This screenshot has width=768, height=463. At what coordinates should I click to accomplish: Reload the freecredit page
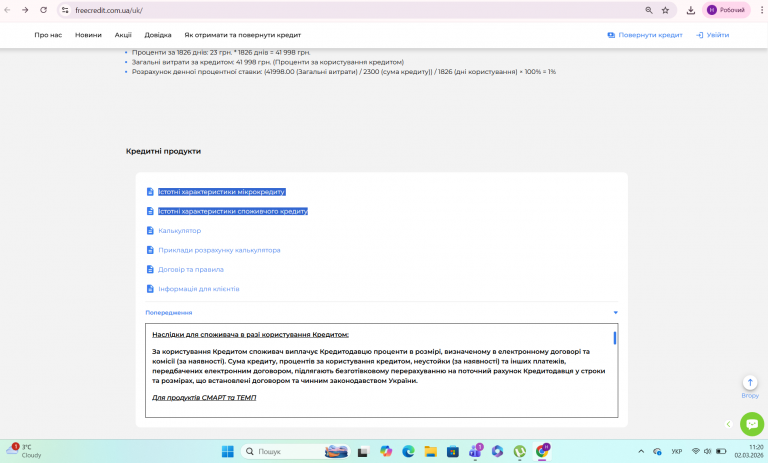point(44,10)
